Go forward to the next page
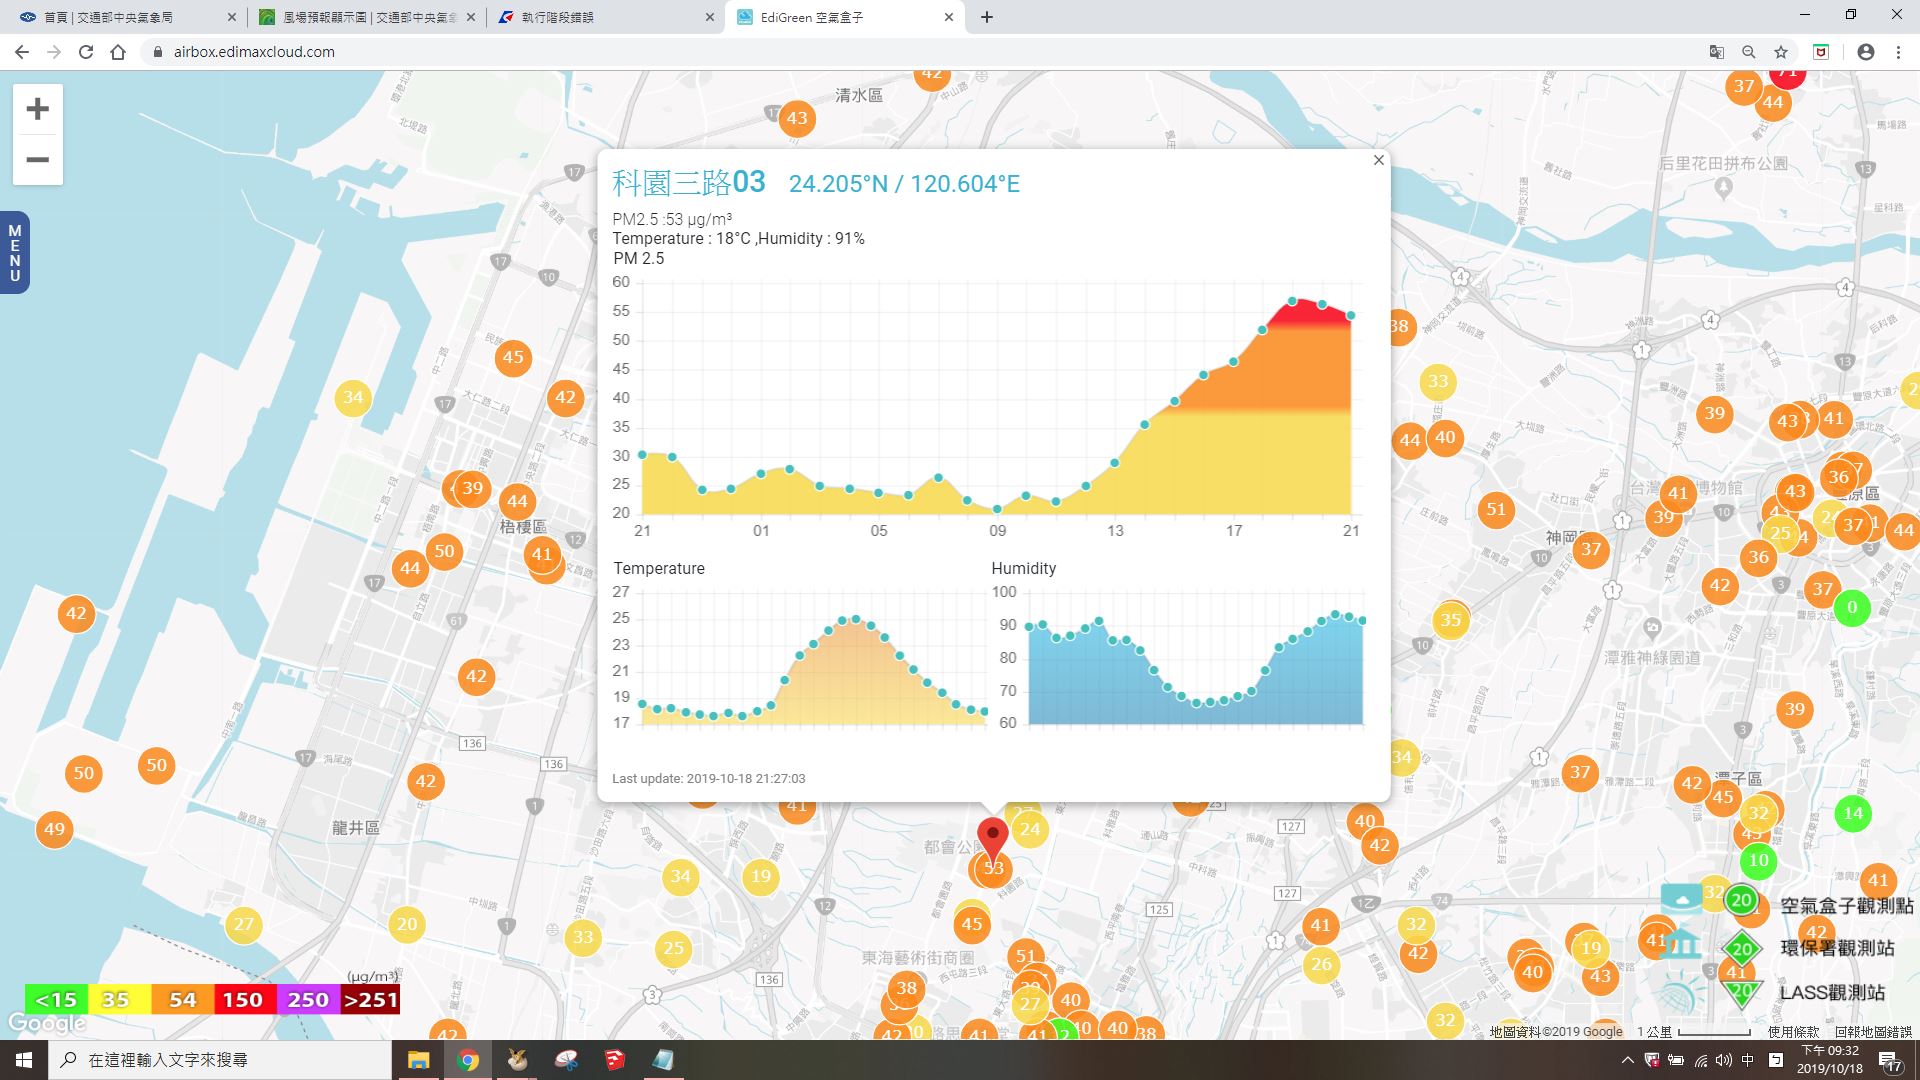Screen dimensions: 1920x1080 tap(54, 52)
